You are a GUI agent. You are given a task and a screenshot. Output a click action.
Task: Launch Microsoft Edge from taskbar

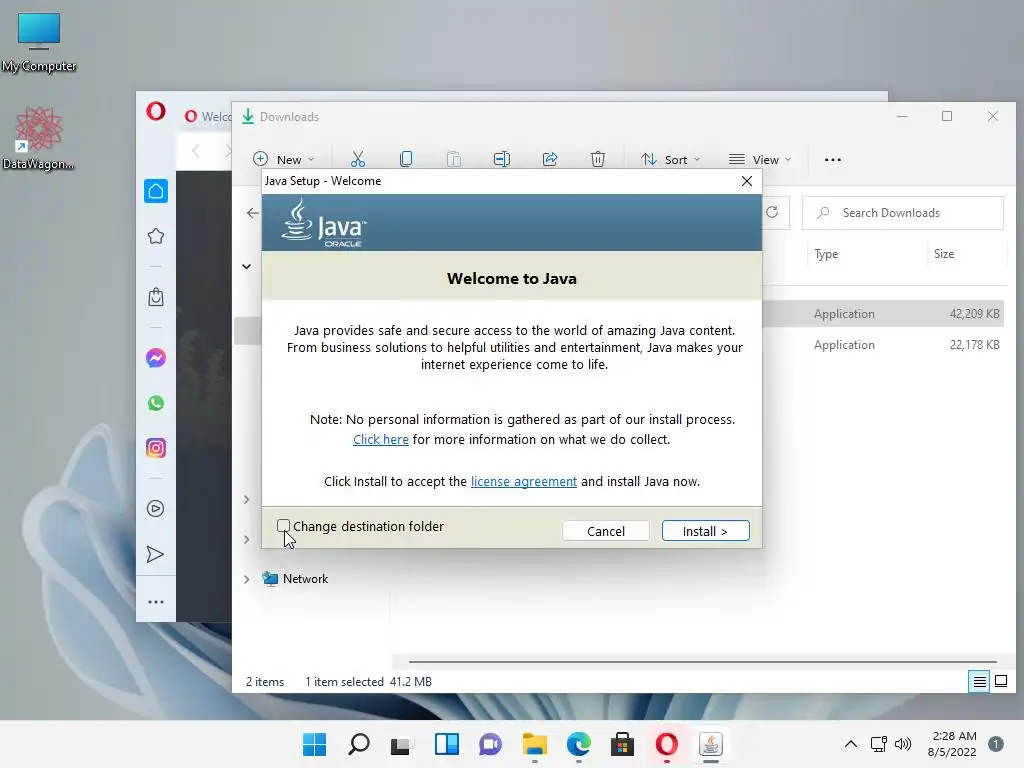(x=579, y=744)
